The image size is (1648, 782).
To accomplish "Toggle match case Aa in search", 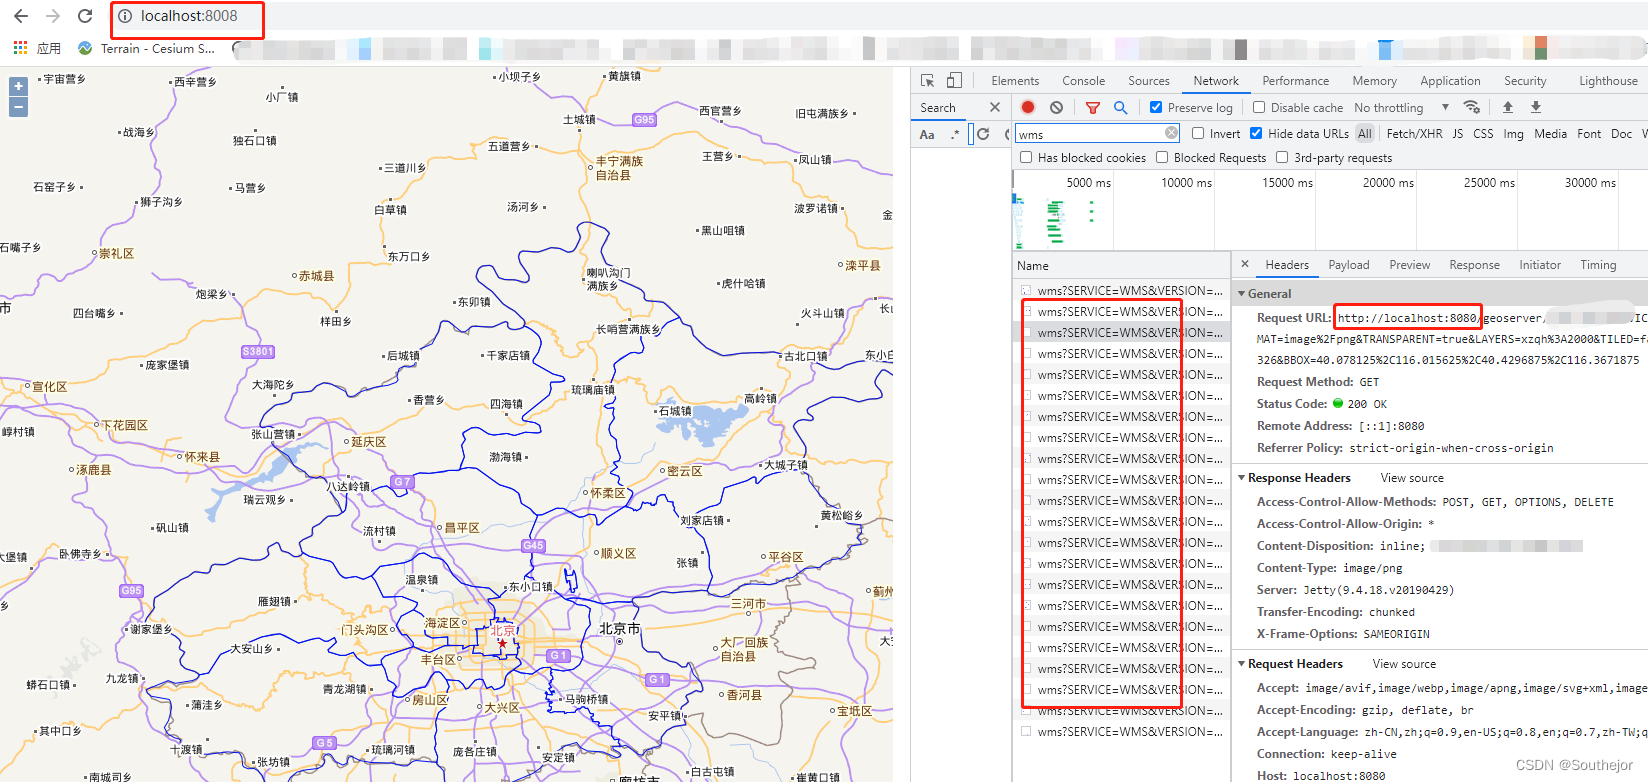I will click(927, 134).
